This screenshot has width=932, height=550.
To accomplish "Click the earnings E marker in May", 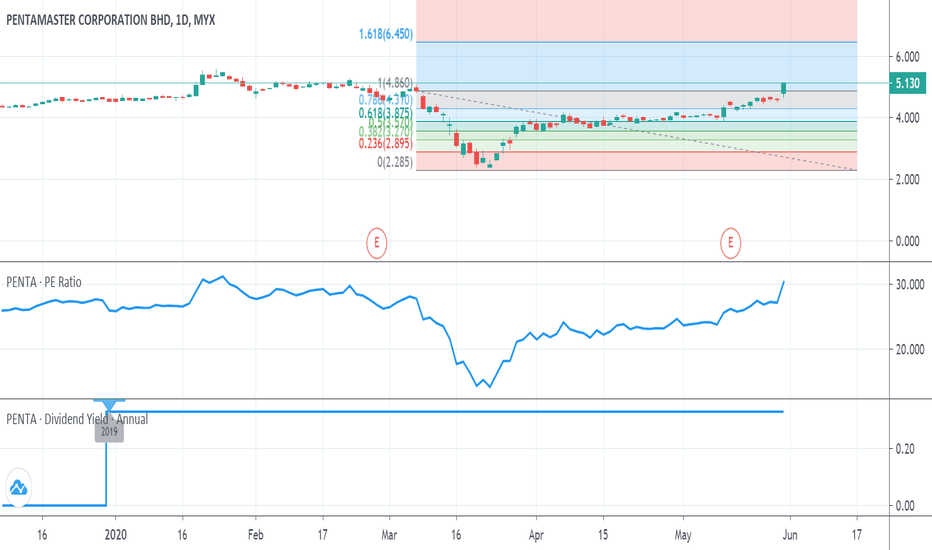I will click(731, 243).
